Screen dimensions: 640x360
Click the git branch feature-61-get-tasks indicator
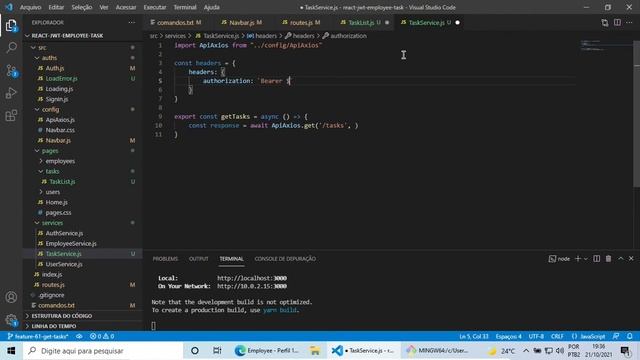(38, 336)
